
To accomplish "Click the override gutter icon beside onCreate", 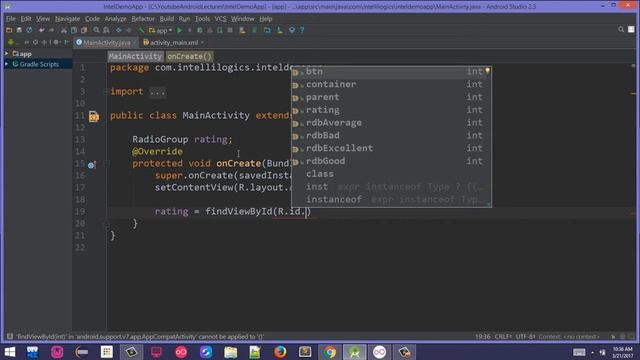I will click(x=91, y=165).
